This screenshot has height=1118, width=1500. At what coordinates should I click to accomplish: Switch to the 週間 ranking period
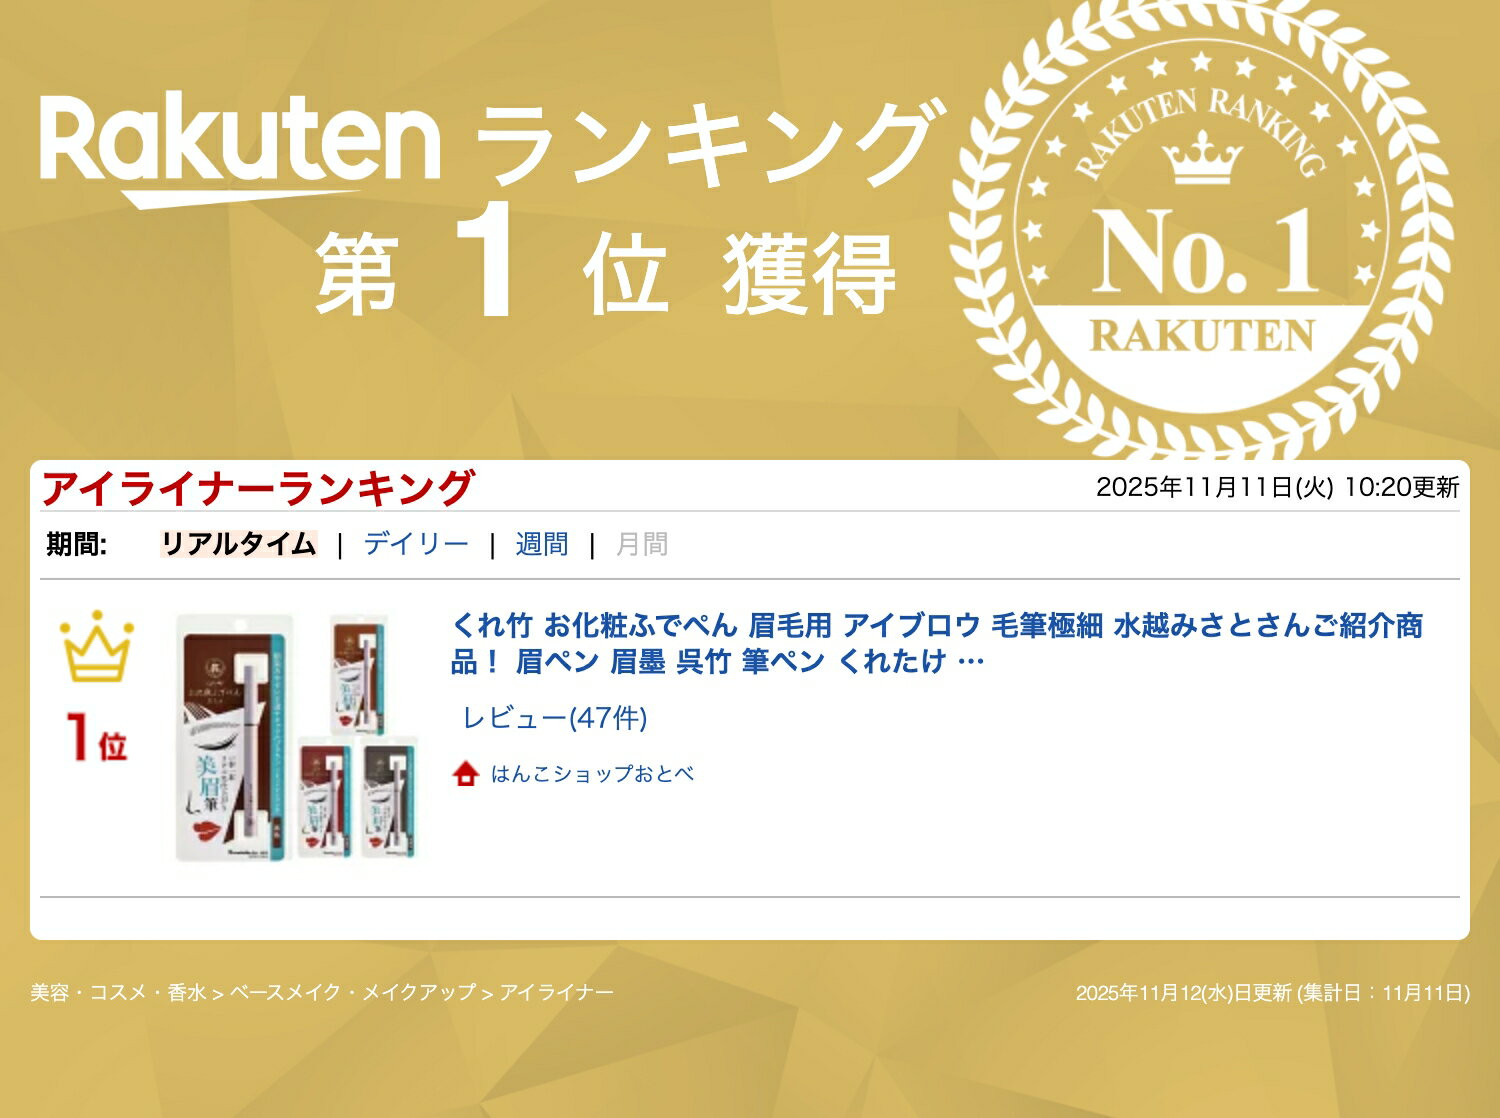click(x=542, y=544)
